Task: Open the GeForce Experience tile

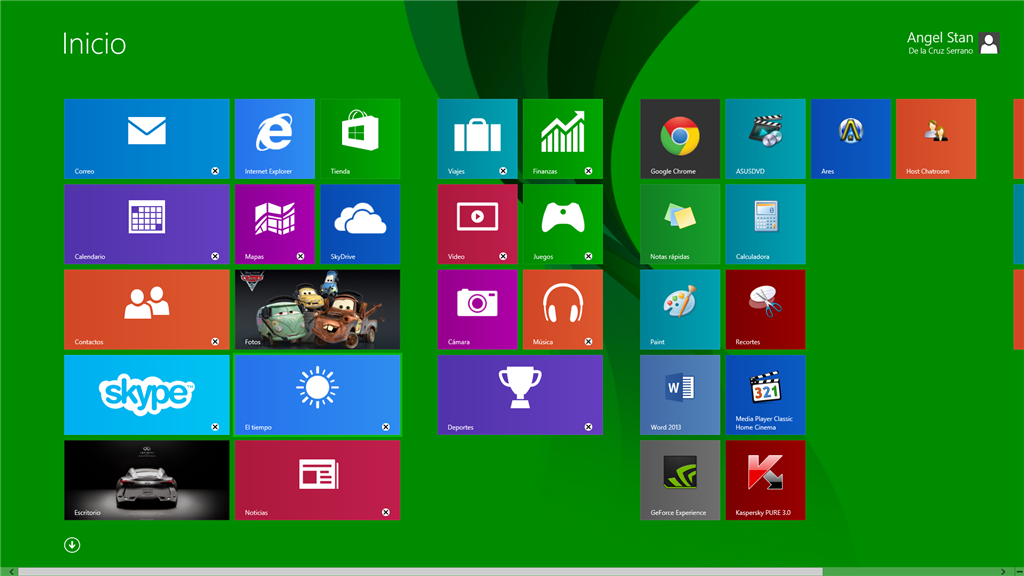Action: click(680, 480)
